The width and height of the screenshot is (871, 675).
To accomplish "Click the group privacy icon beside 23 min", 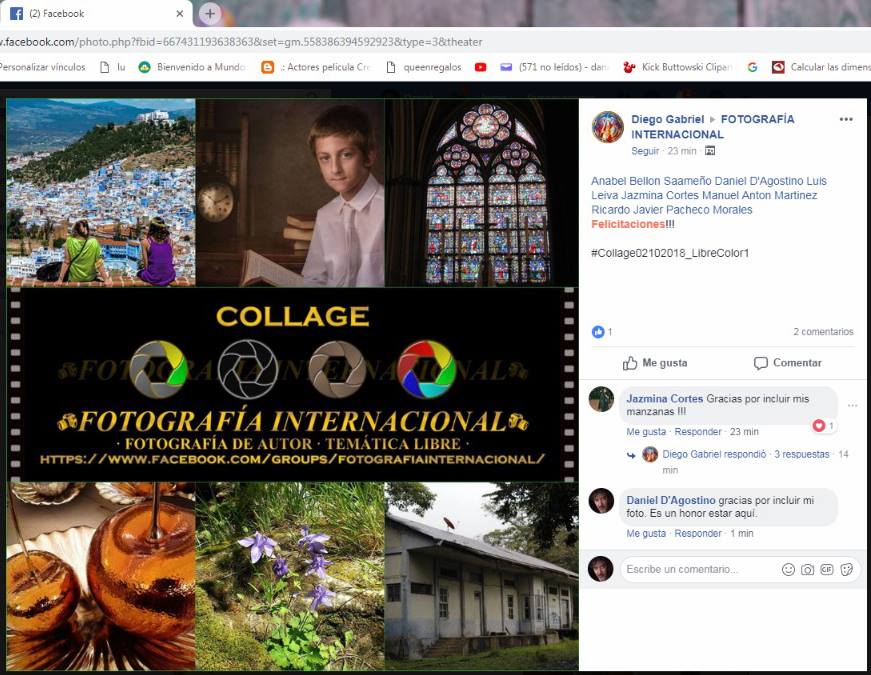I will 710,151.
